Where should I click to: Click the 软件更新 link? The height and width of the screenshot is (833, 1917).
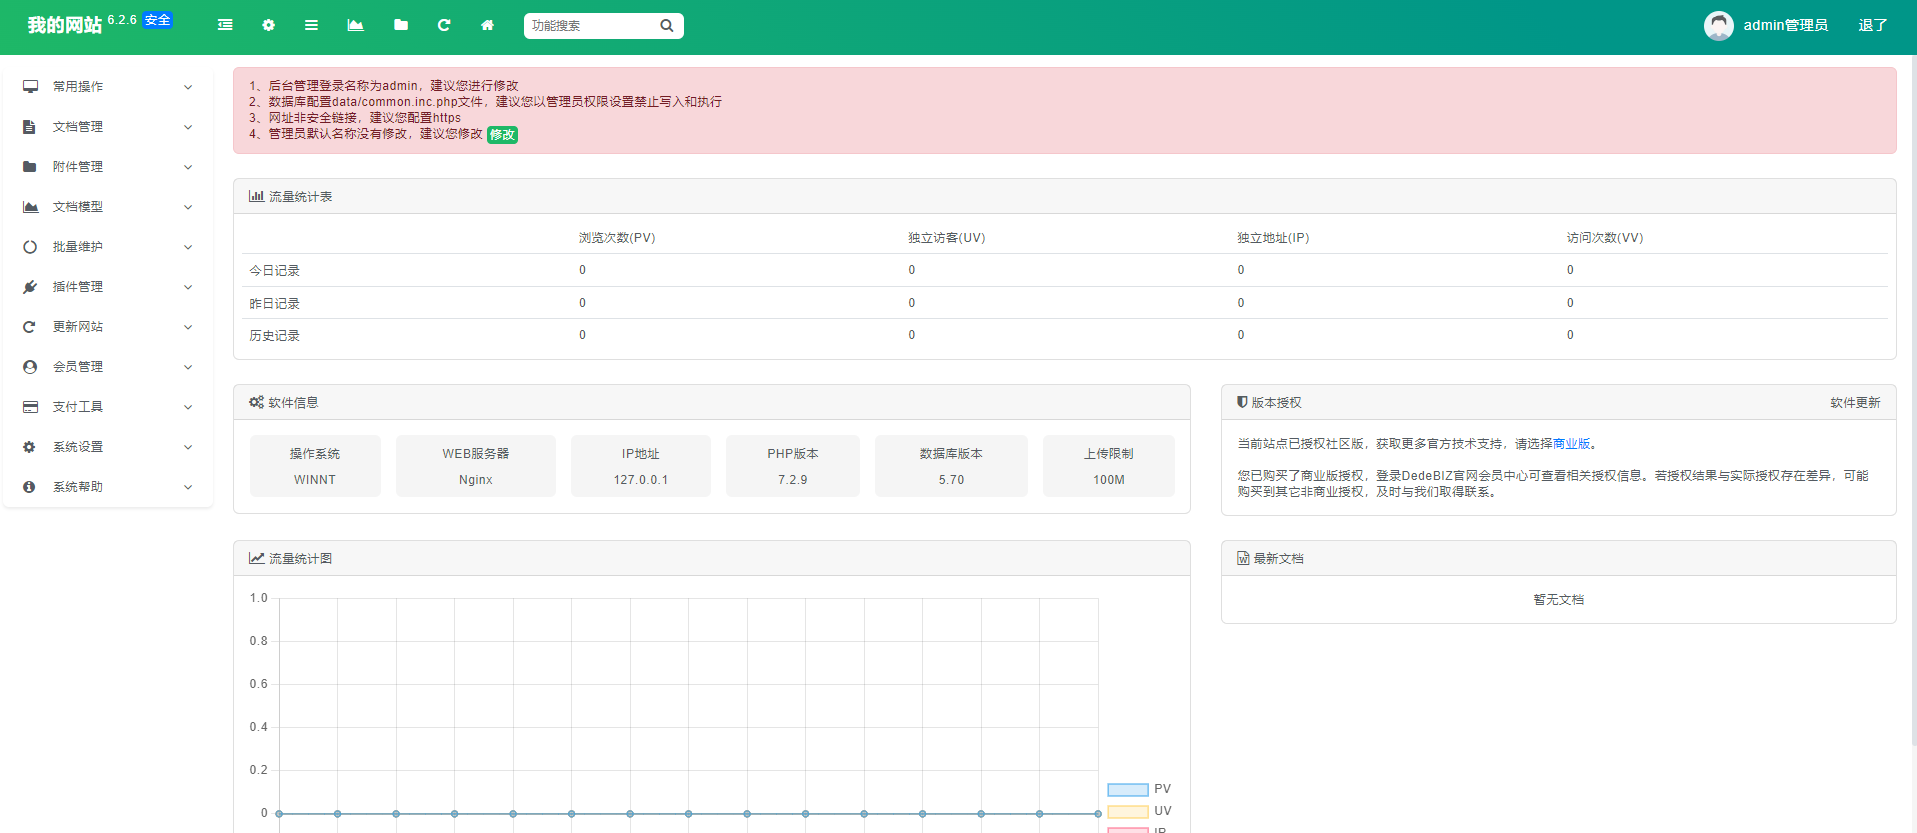[x=1855, y=403]
